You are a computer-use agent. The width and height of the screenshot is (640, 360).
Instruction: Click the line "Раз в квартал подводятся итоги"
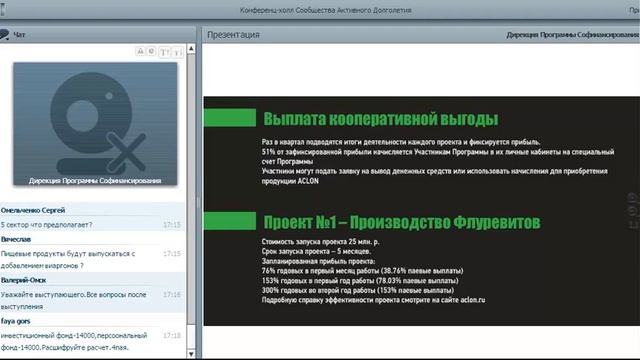[x=401, y=142]
